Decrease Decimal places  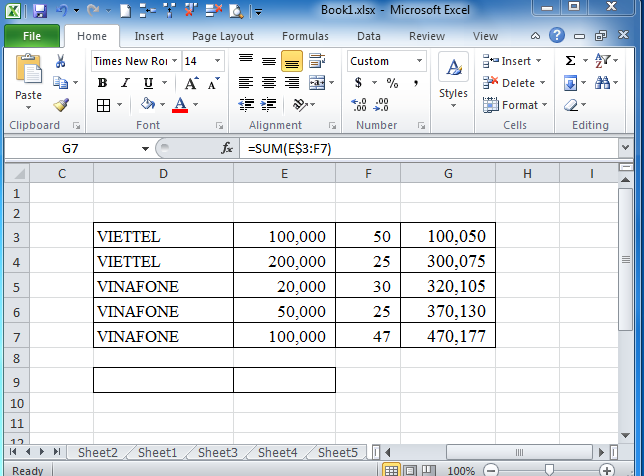pyautogui.click(x=381, y=105)
